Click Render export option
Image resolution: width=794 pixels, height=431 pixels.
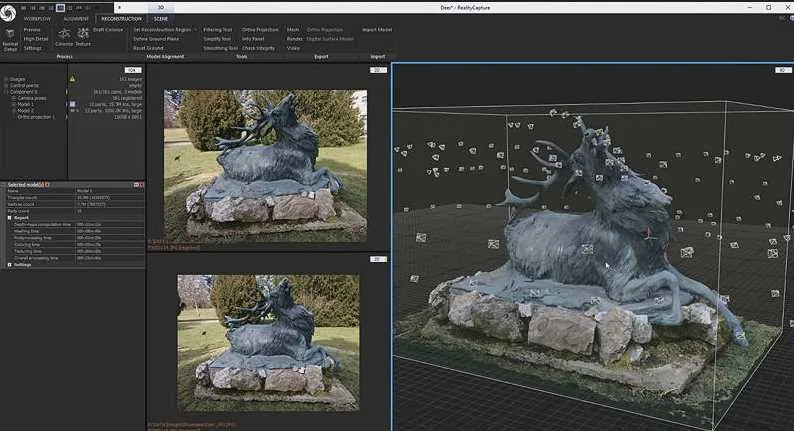point(294,39)
